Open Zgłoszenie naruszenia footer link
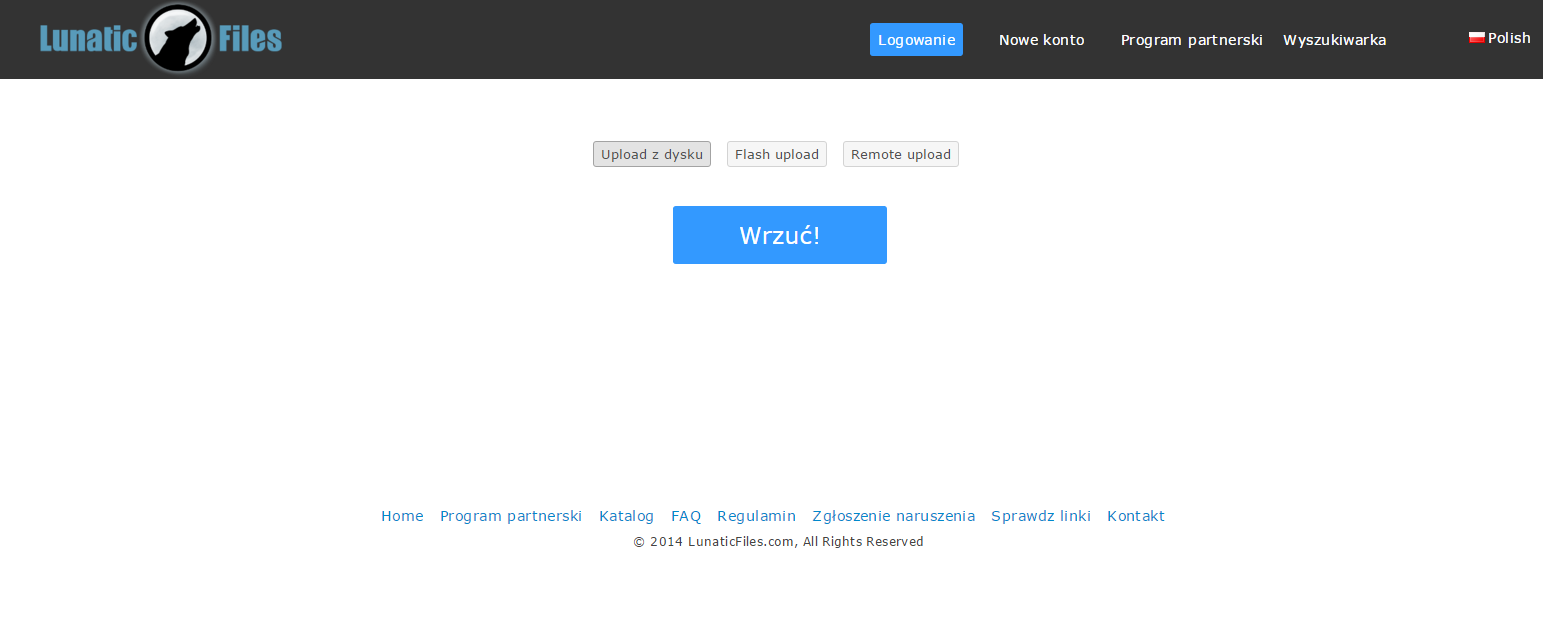1543x644 pixels. [x=894, y=516]
